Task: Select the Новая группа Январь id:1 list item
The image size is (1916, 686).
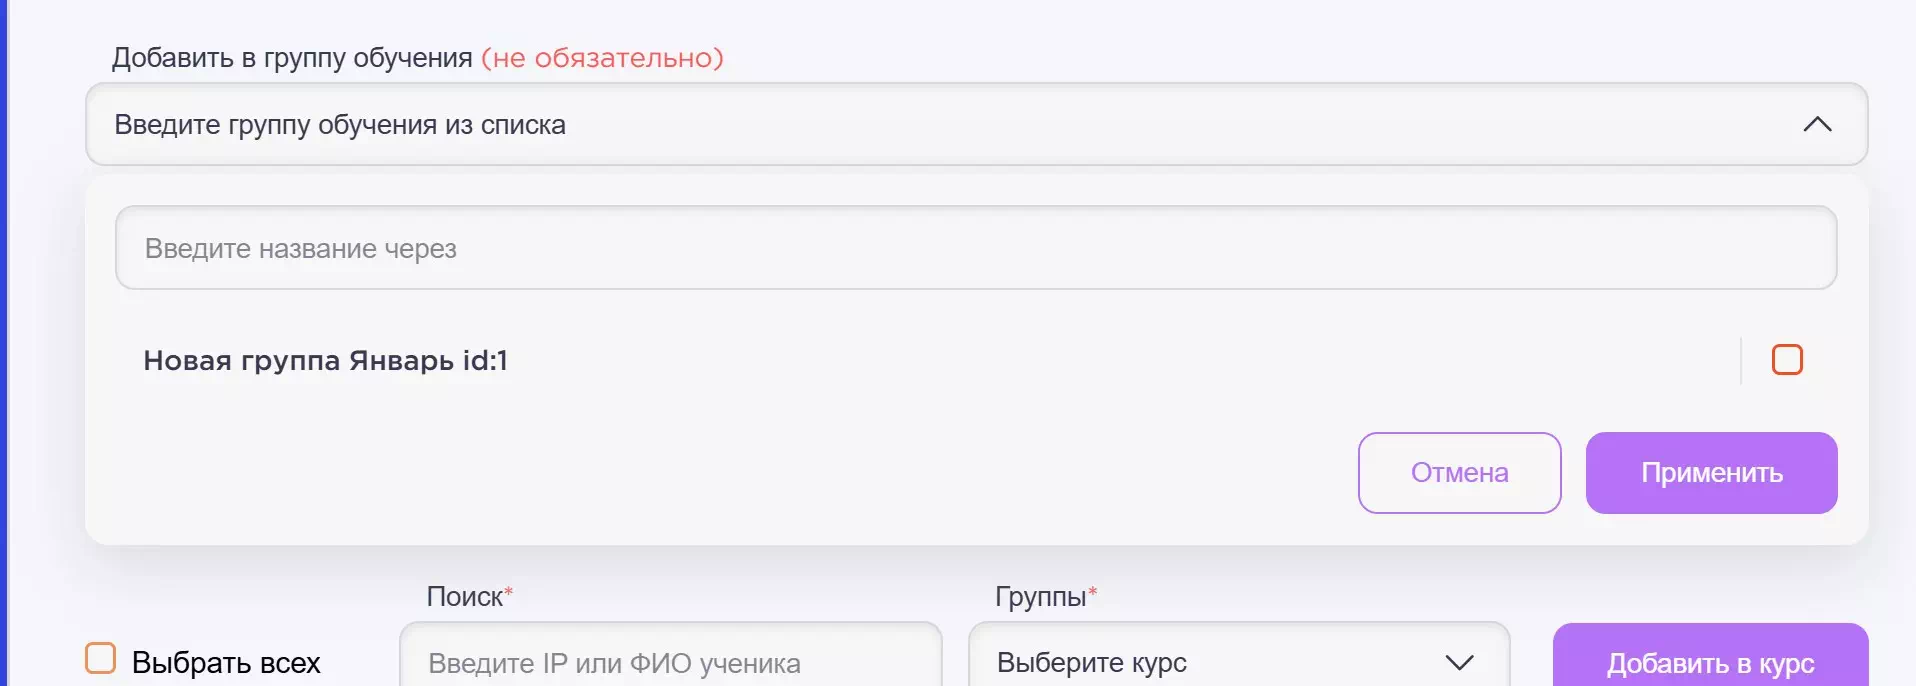Action: pyautogui.click(x=326, y=360)
